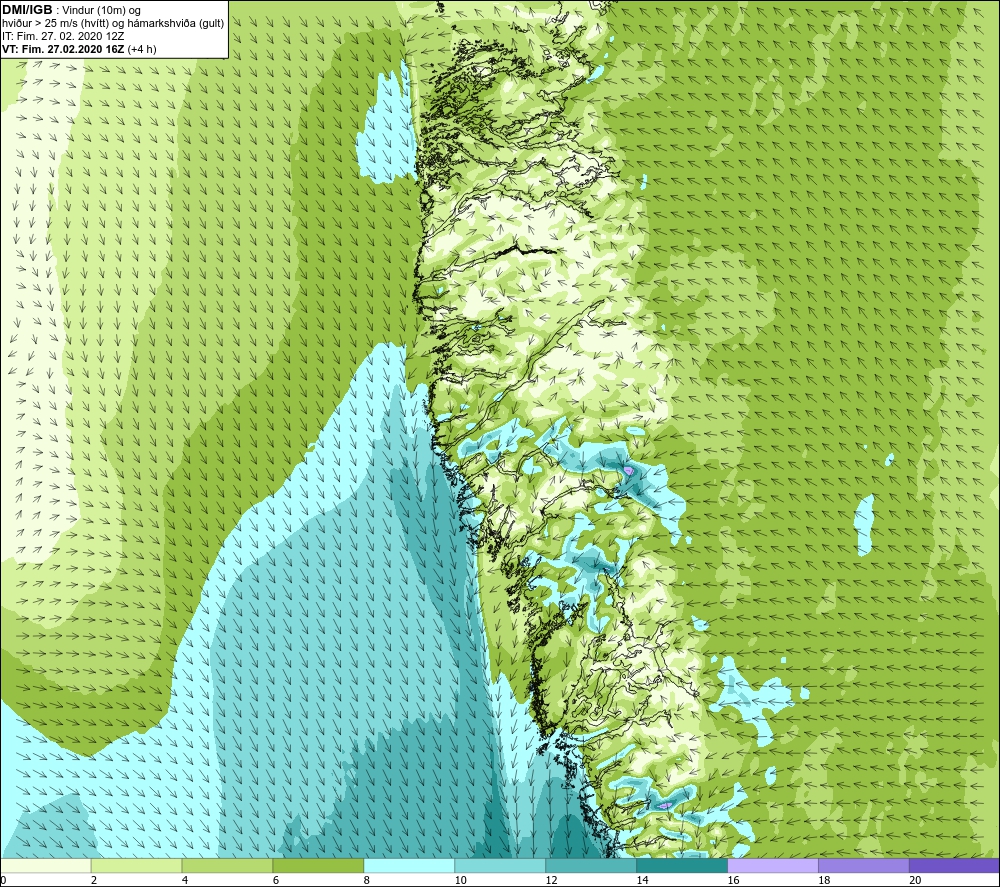The height and width of the screenshot is (887, 1000).
Task: Click the title text 'DMI/IGB'
Action: click(x=27, y=10)
